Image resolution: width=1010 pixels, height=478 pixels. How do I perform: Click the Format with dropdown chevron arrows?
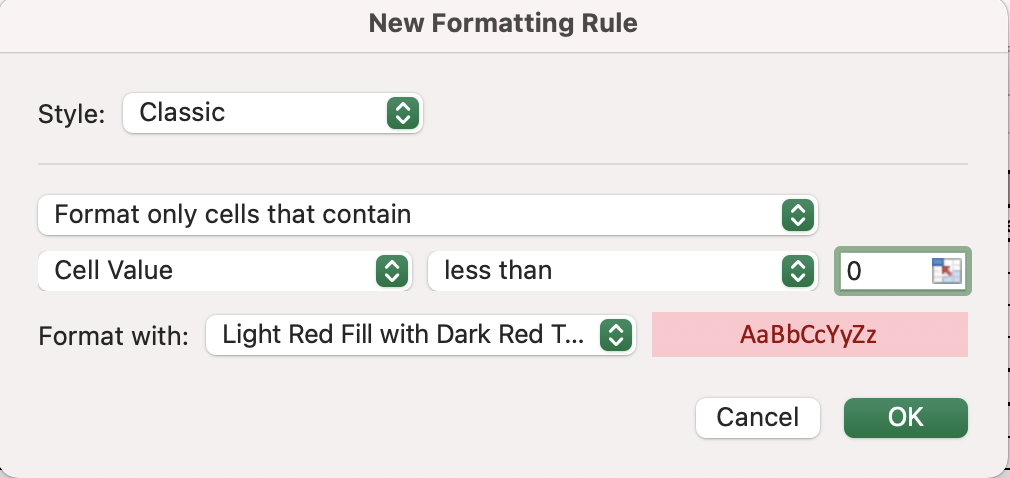(x=615, y=335)
